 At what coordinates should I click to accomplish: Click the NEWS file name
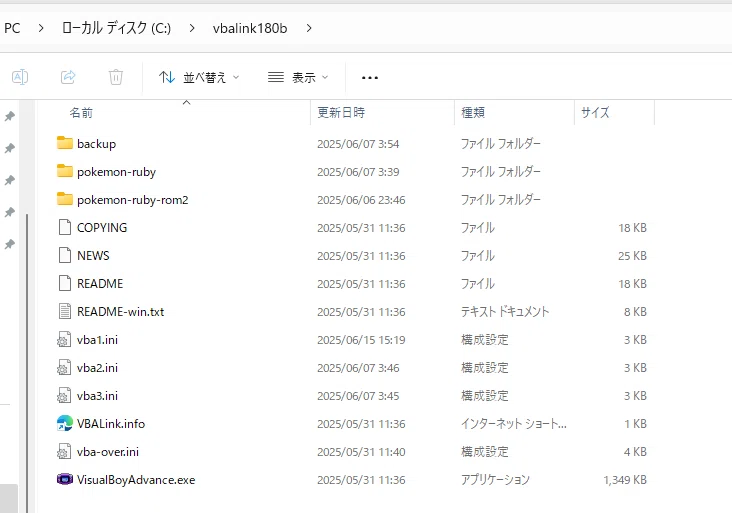click(93, 256)
